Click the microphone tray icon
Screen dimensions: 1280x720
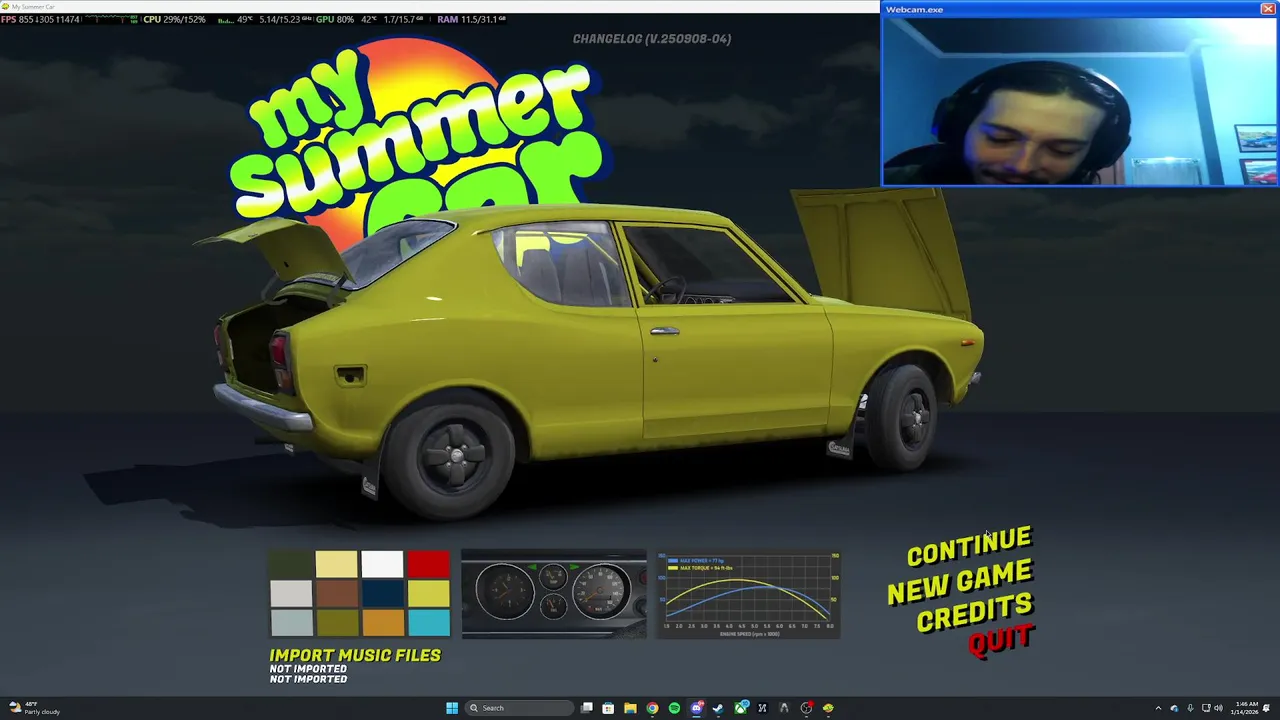click(1190, 708)
